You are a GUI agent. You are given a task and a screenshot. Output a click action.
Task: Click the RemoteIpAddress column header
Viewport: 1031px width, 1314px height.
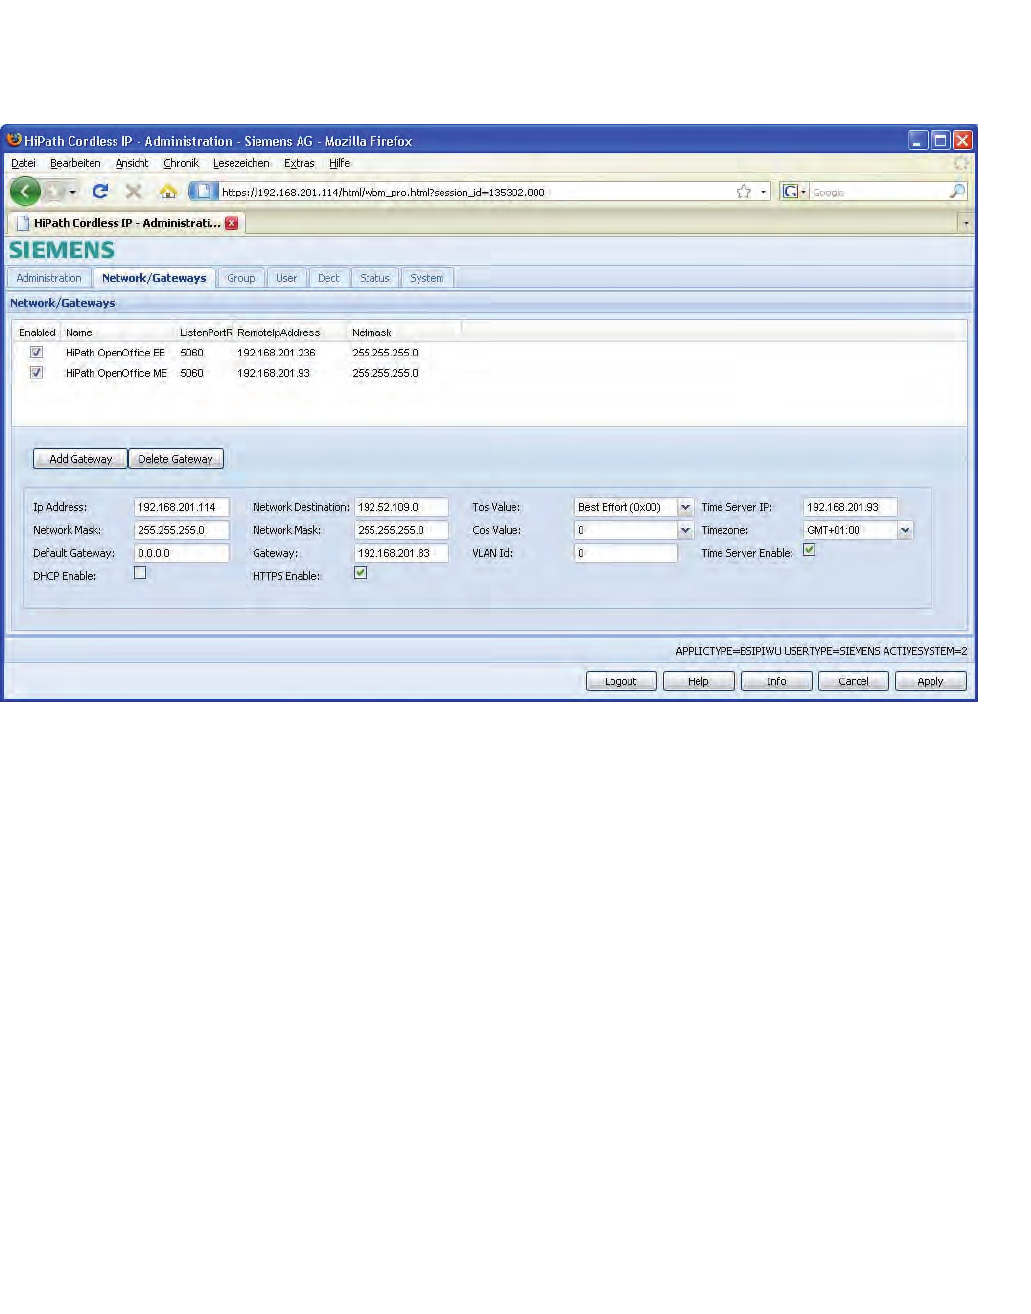(279, 333)
